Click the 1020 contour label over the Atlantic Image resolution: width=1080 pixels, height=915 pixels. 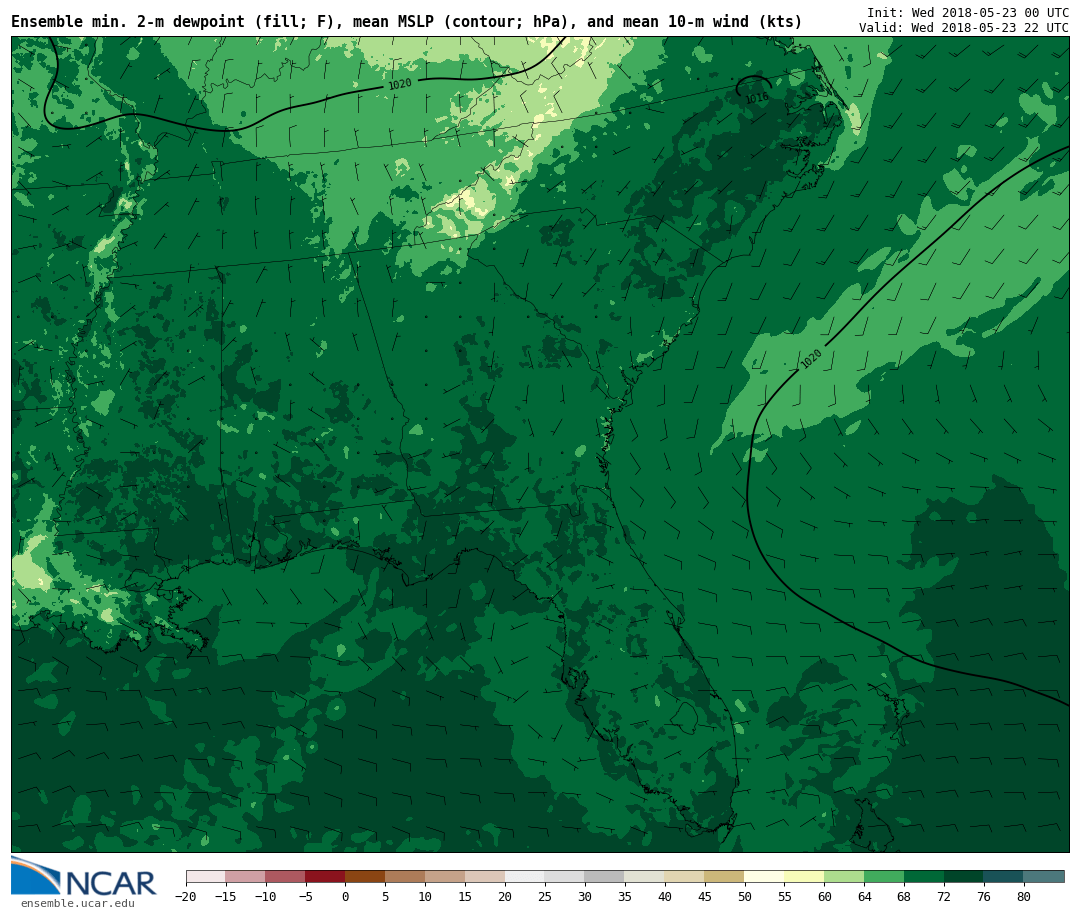[x=811, y=359]
